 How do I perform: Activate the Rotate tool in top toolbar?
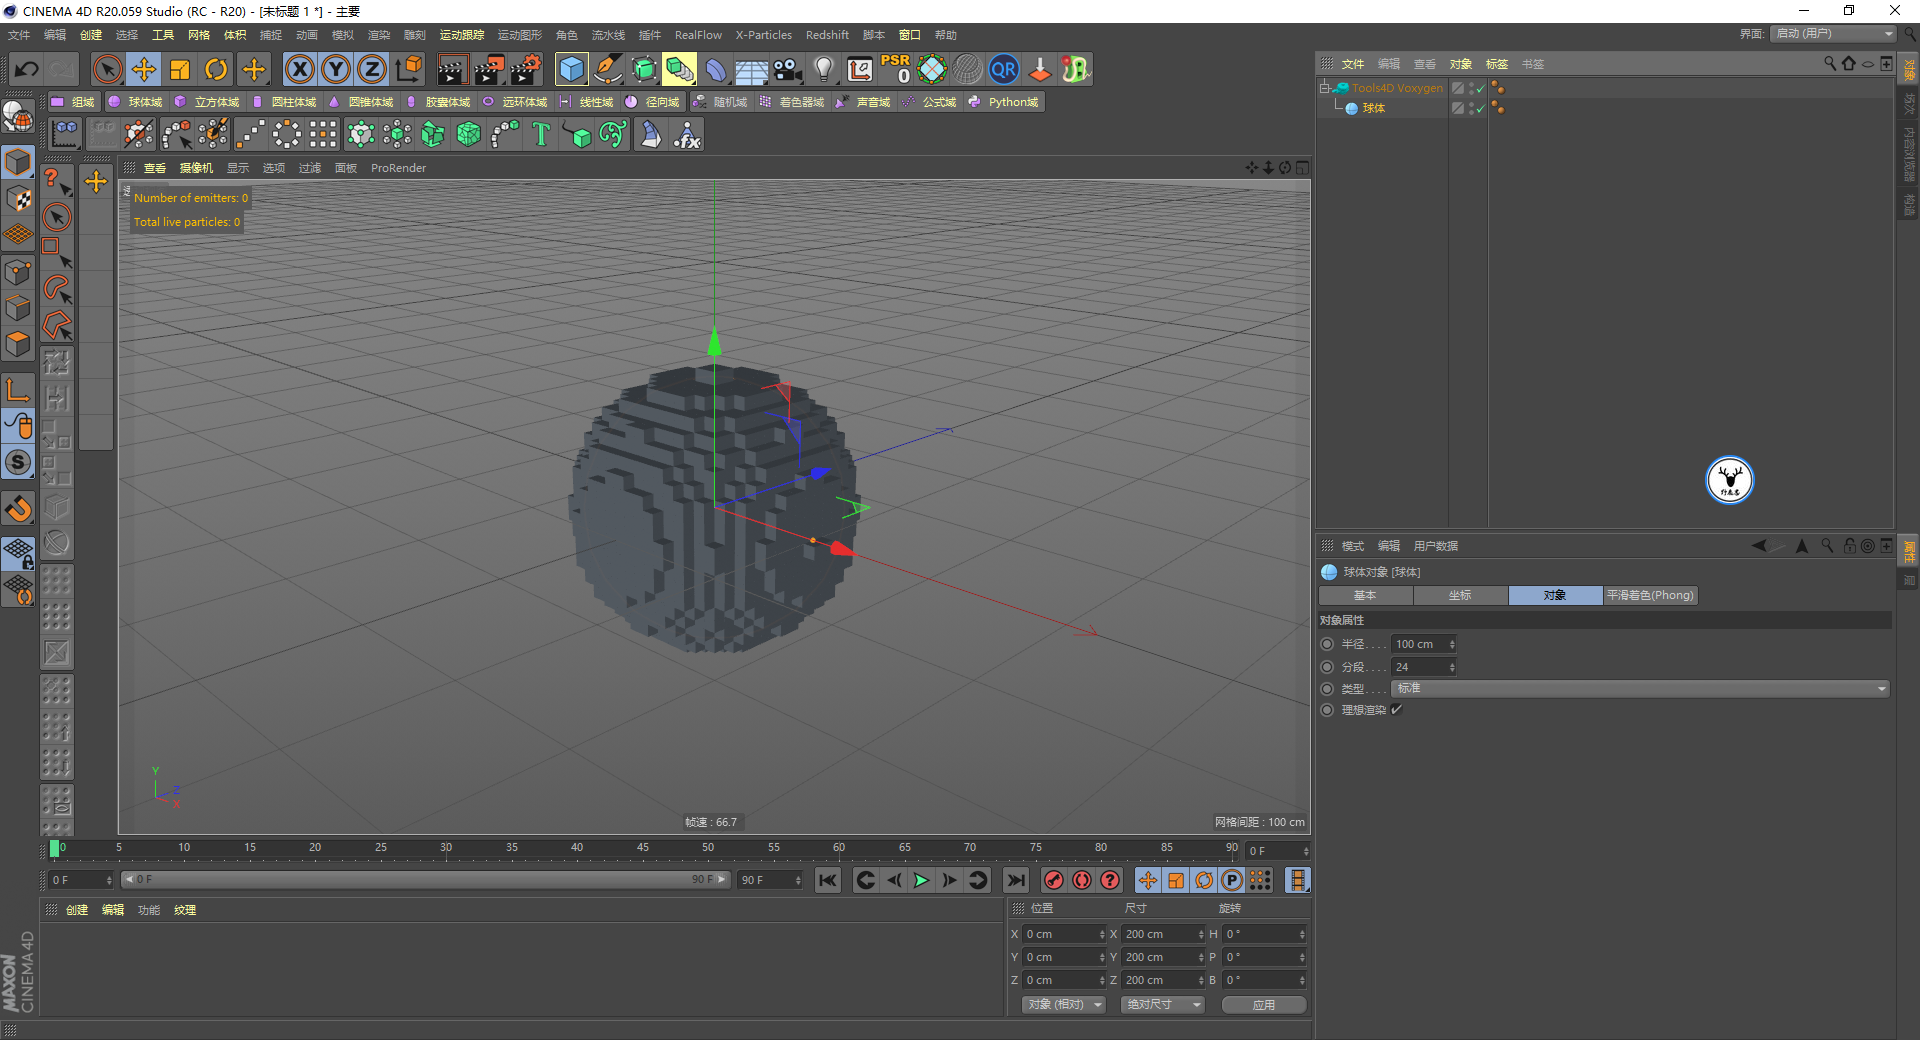point(216,69)
